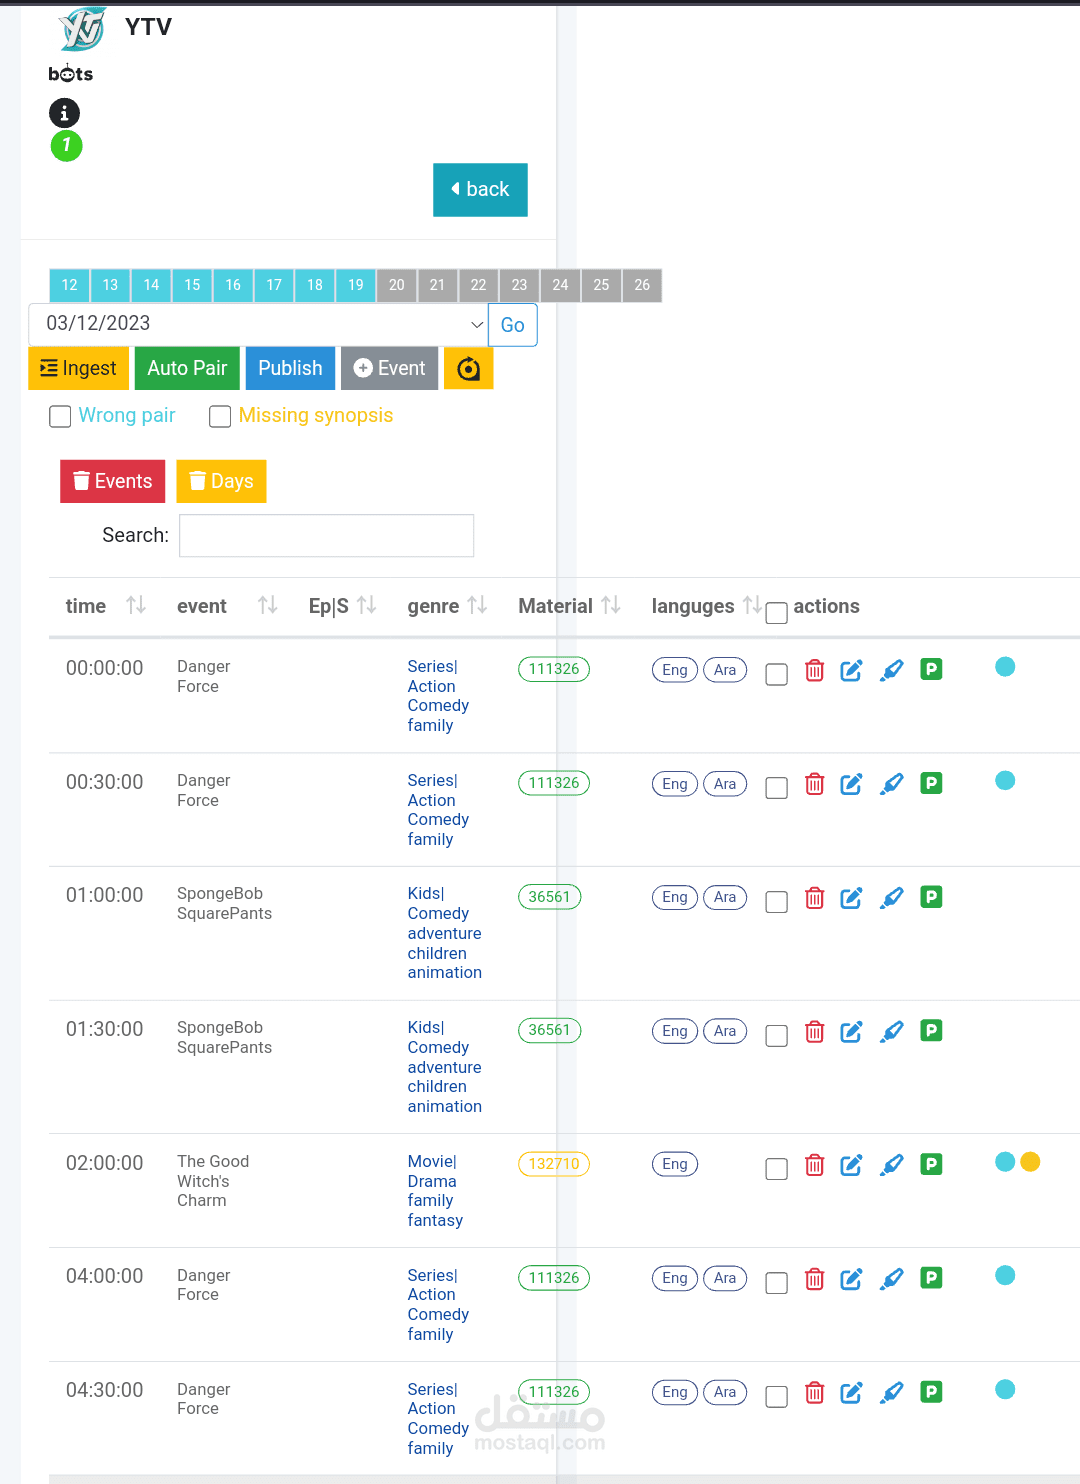
Task: Edit the 04:30:00 Danger Force event
Action: pyautogui.click(x=851, y=1392)
